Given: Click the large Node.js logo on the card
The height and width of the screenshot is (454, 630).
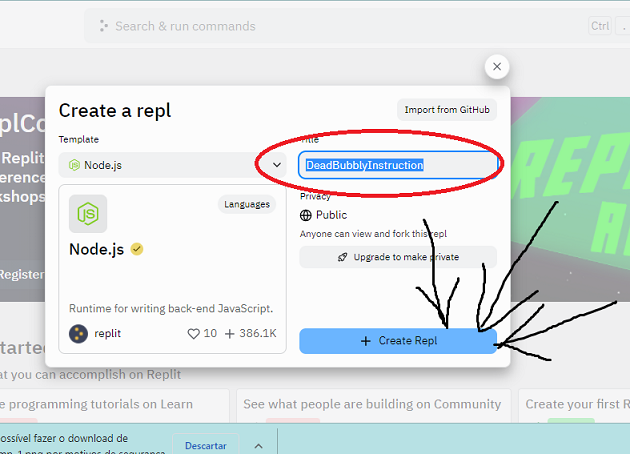Looking at the screenshot, I should point(88,214).
